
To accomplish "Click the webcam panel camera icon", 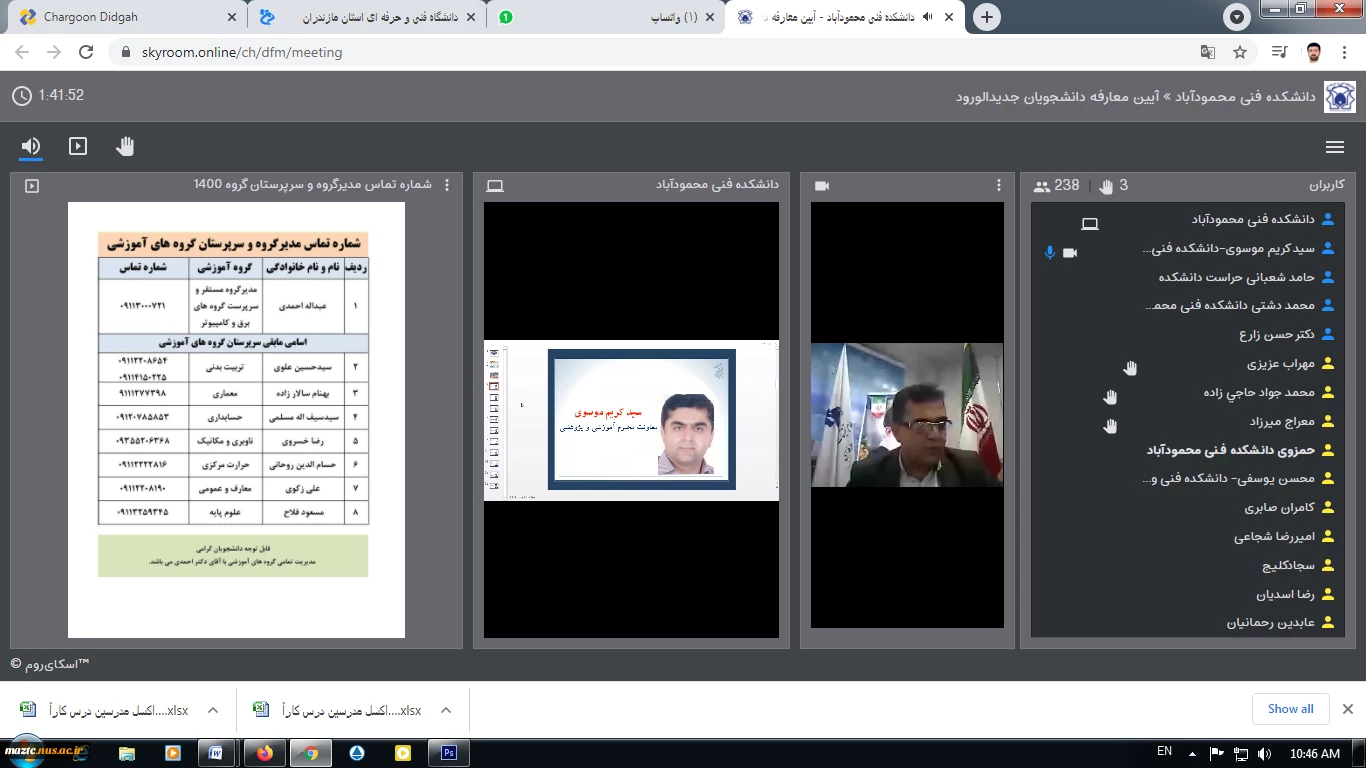I will coord(822,185).
